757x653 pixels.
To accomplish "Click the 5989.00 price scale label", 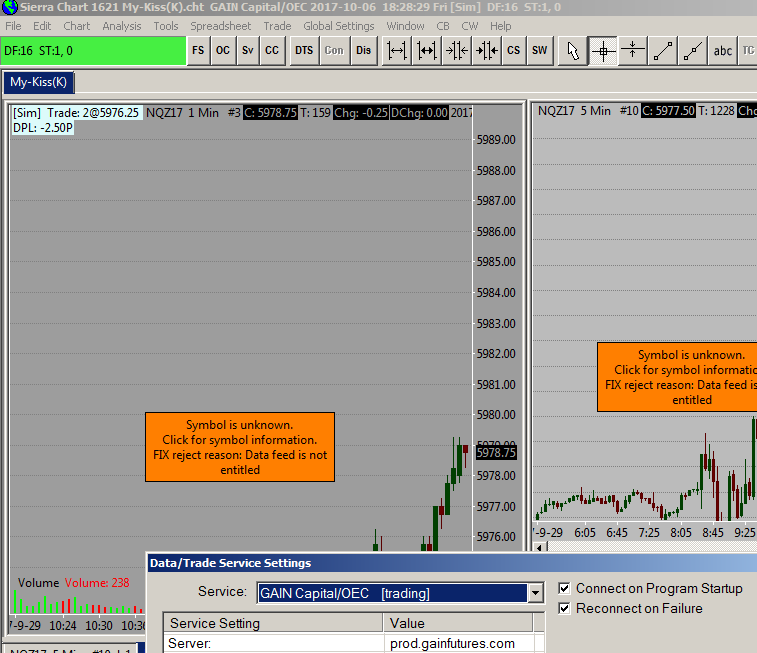I will (x=496, y=140).
